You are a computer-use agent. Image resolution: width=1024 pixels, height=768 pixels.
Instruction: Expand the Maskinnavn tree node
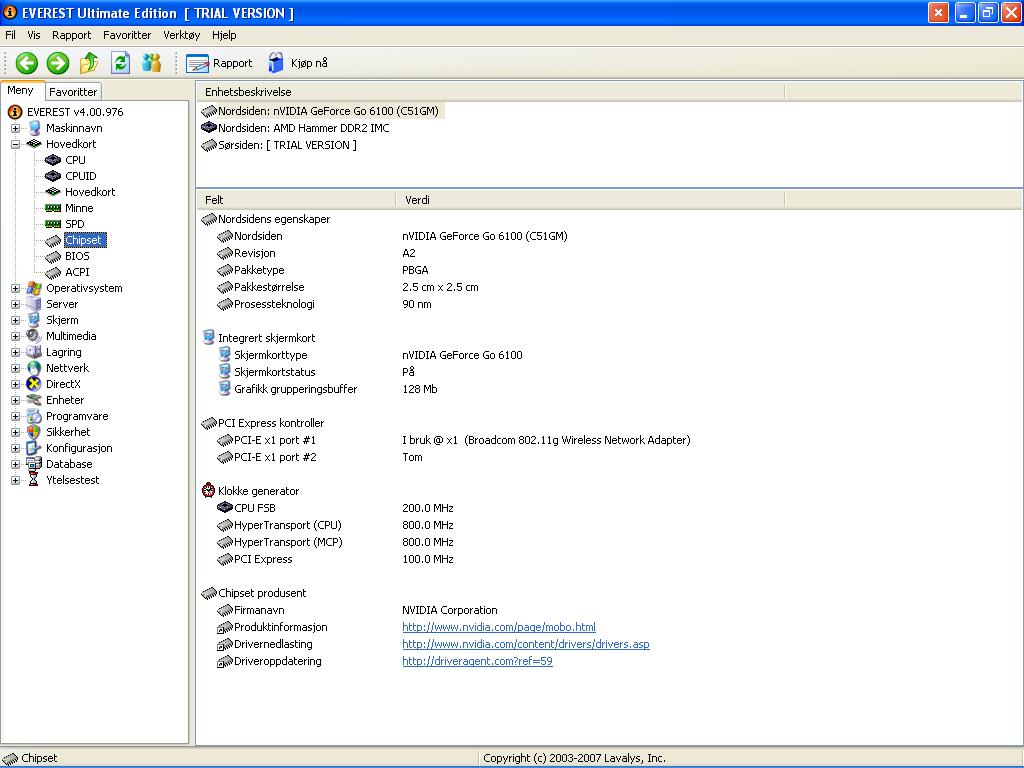point(15,128)
